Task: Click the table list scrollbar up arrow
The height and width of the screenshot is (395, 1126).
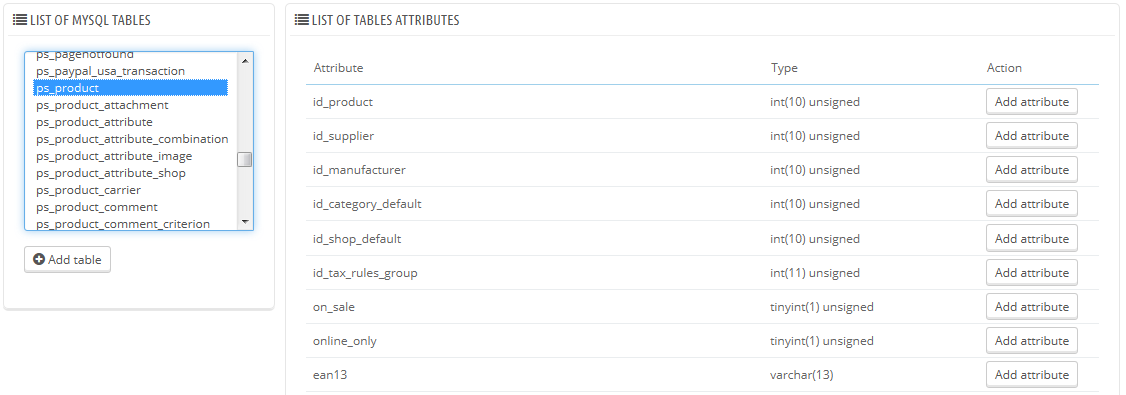Action: point(245,60)
